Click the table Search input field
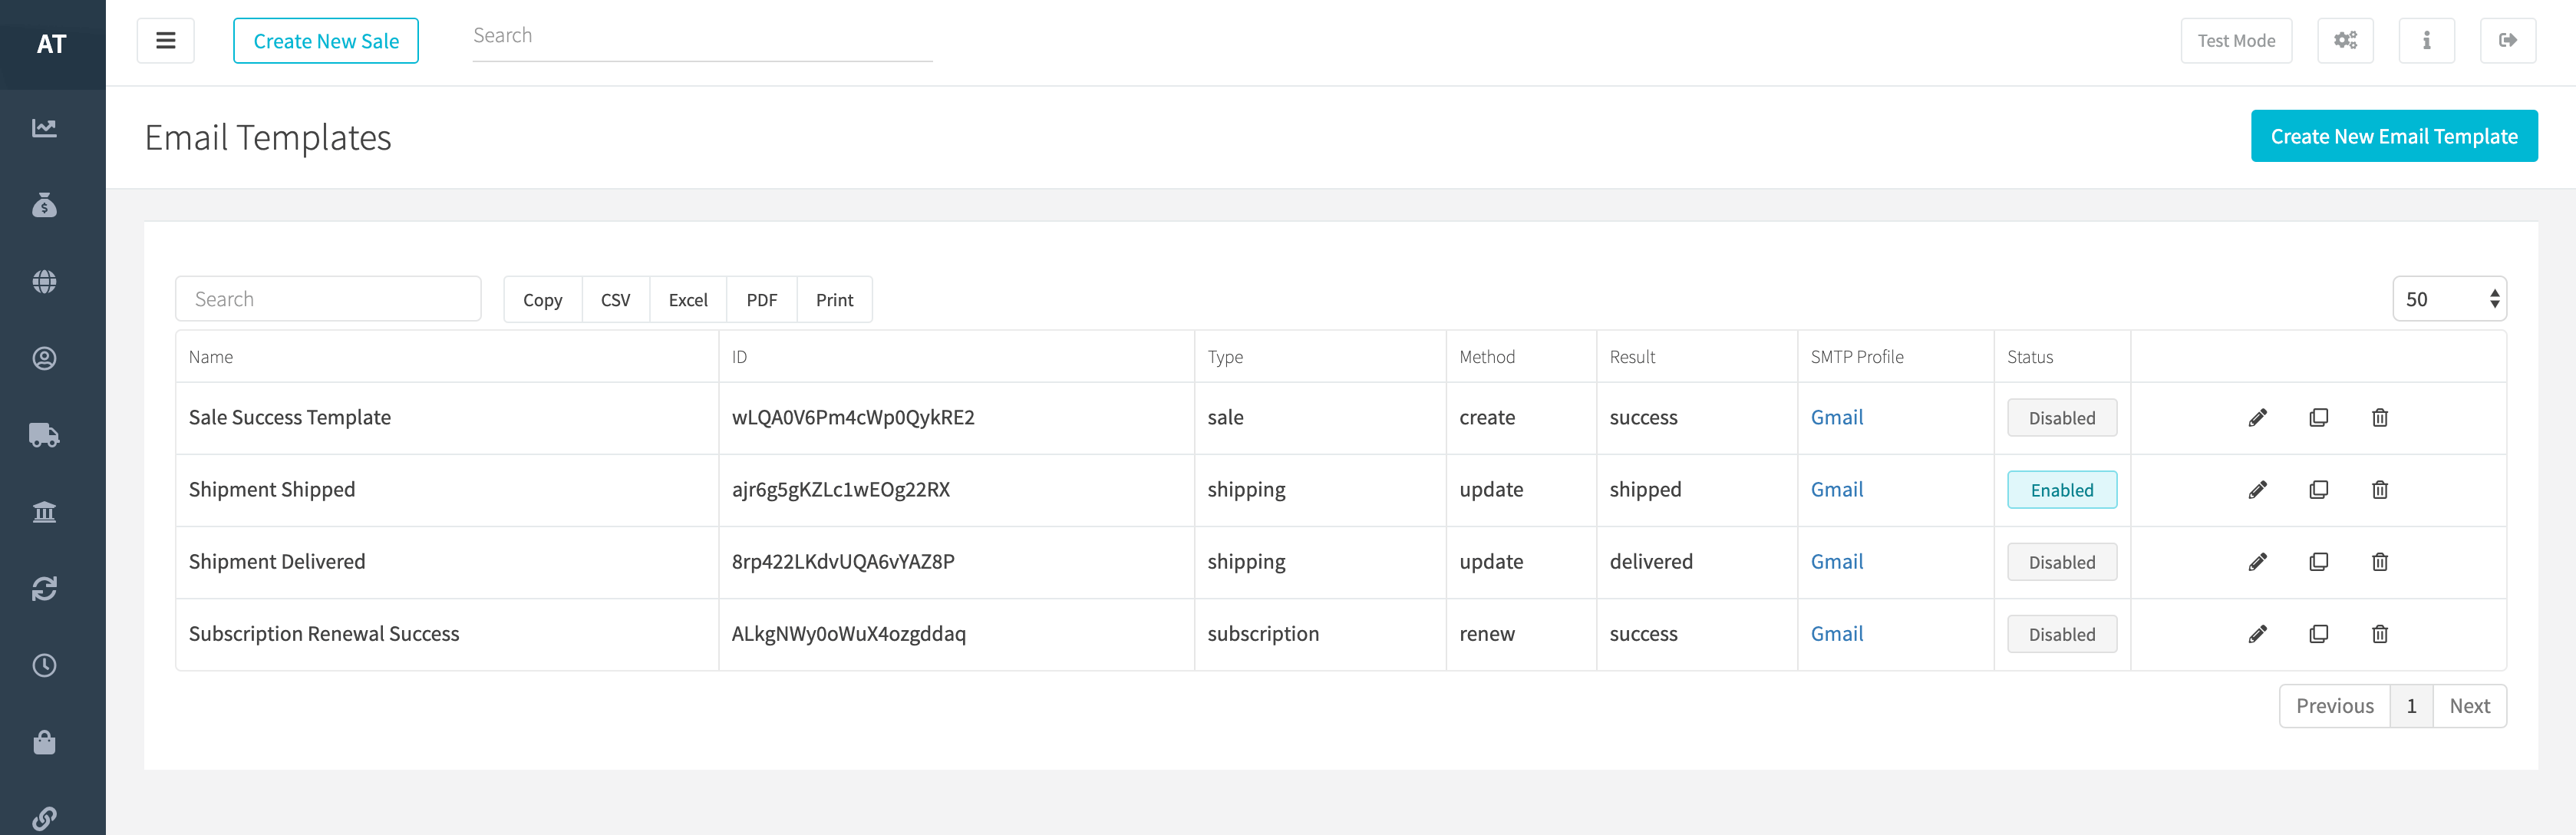This screenshot has width=2576, height=835. click(328, 299)
